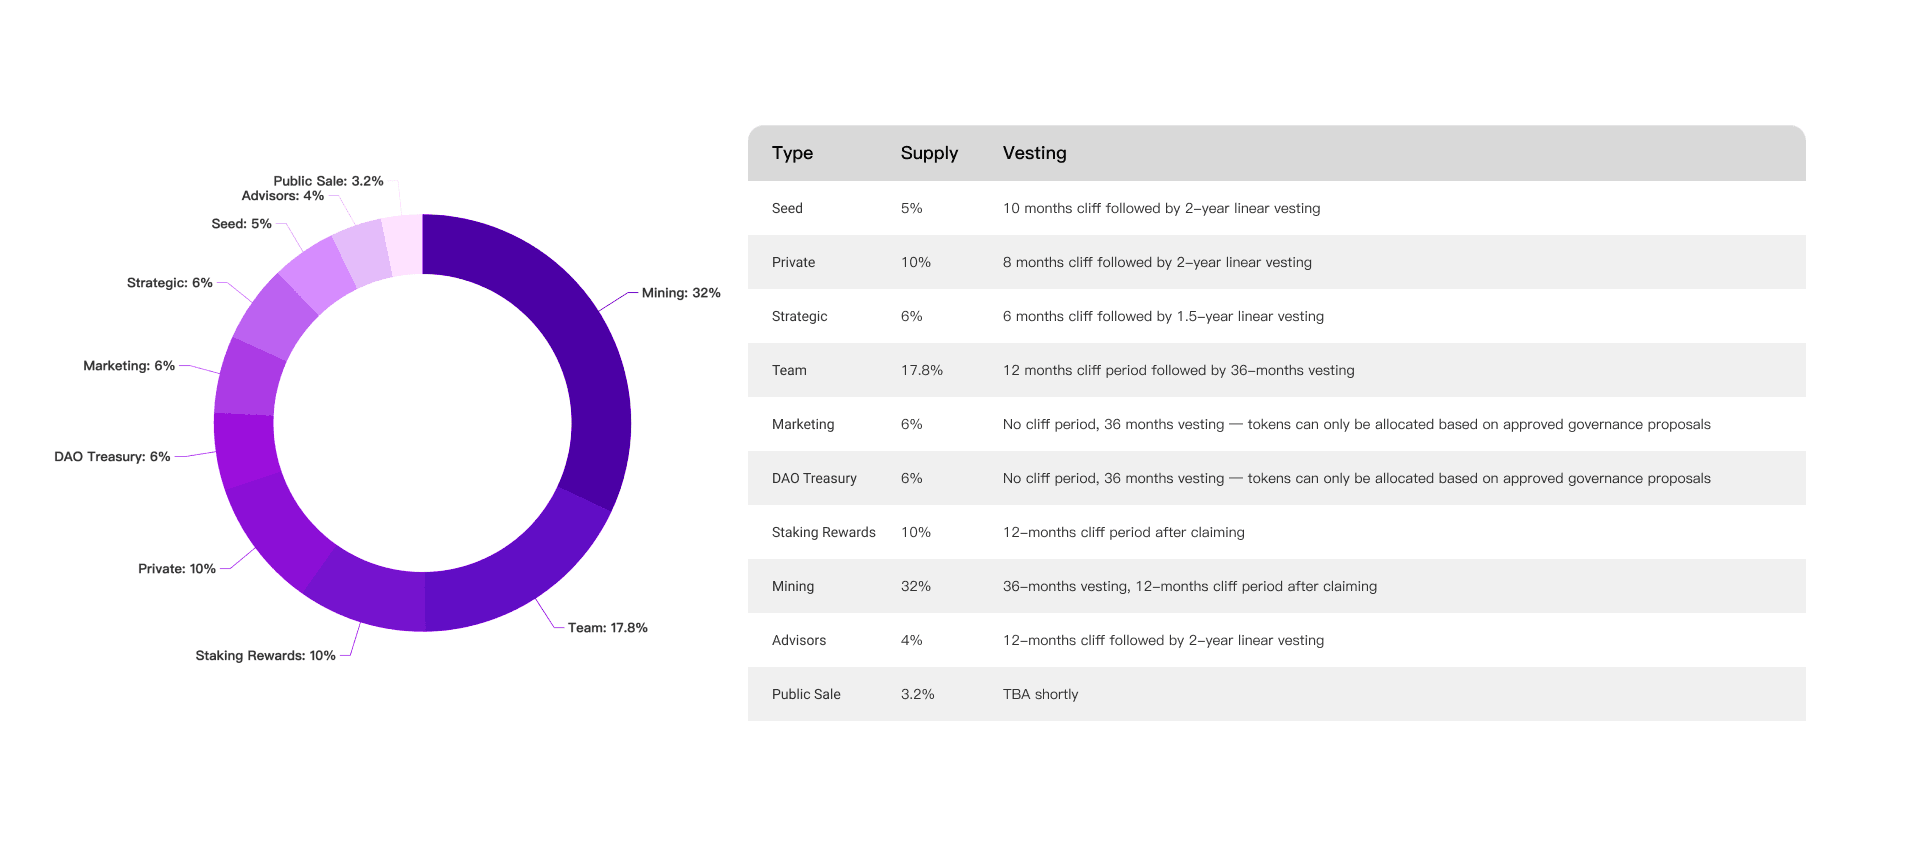Click the "Advisors: 4%" chart label

pos(282,196)
